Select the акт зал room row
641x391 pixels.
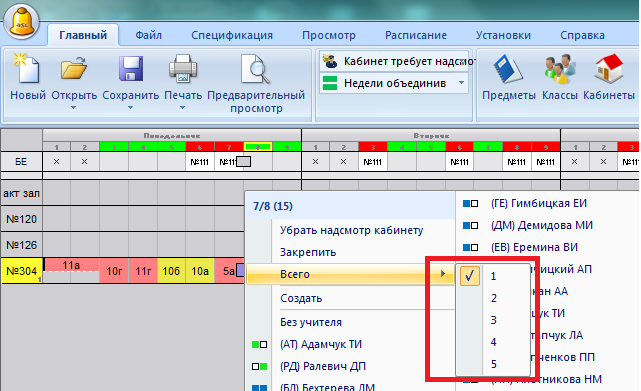click(21, 193)
